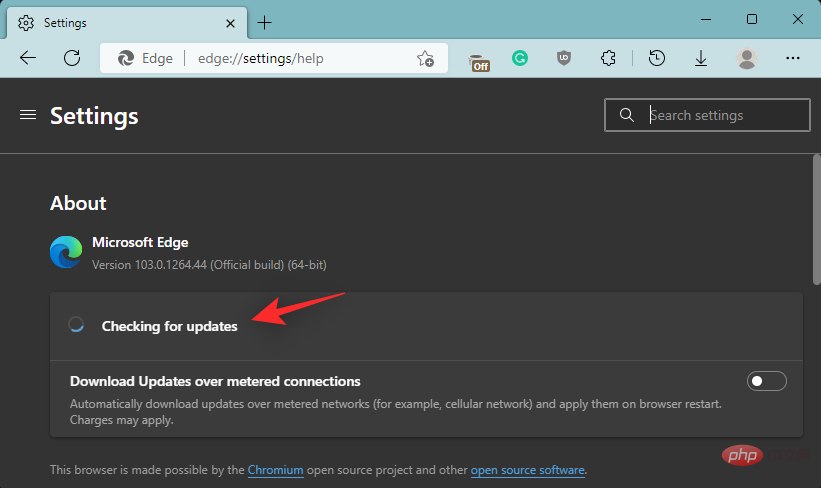
Task: Maximize the browser window
Action: coord(752,19)
